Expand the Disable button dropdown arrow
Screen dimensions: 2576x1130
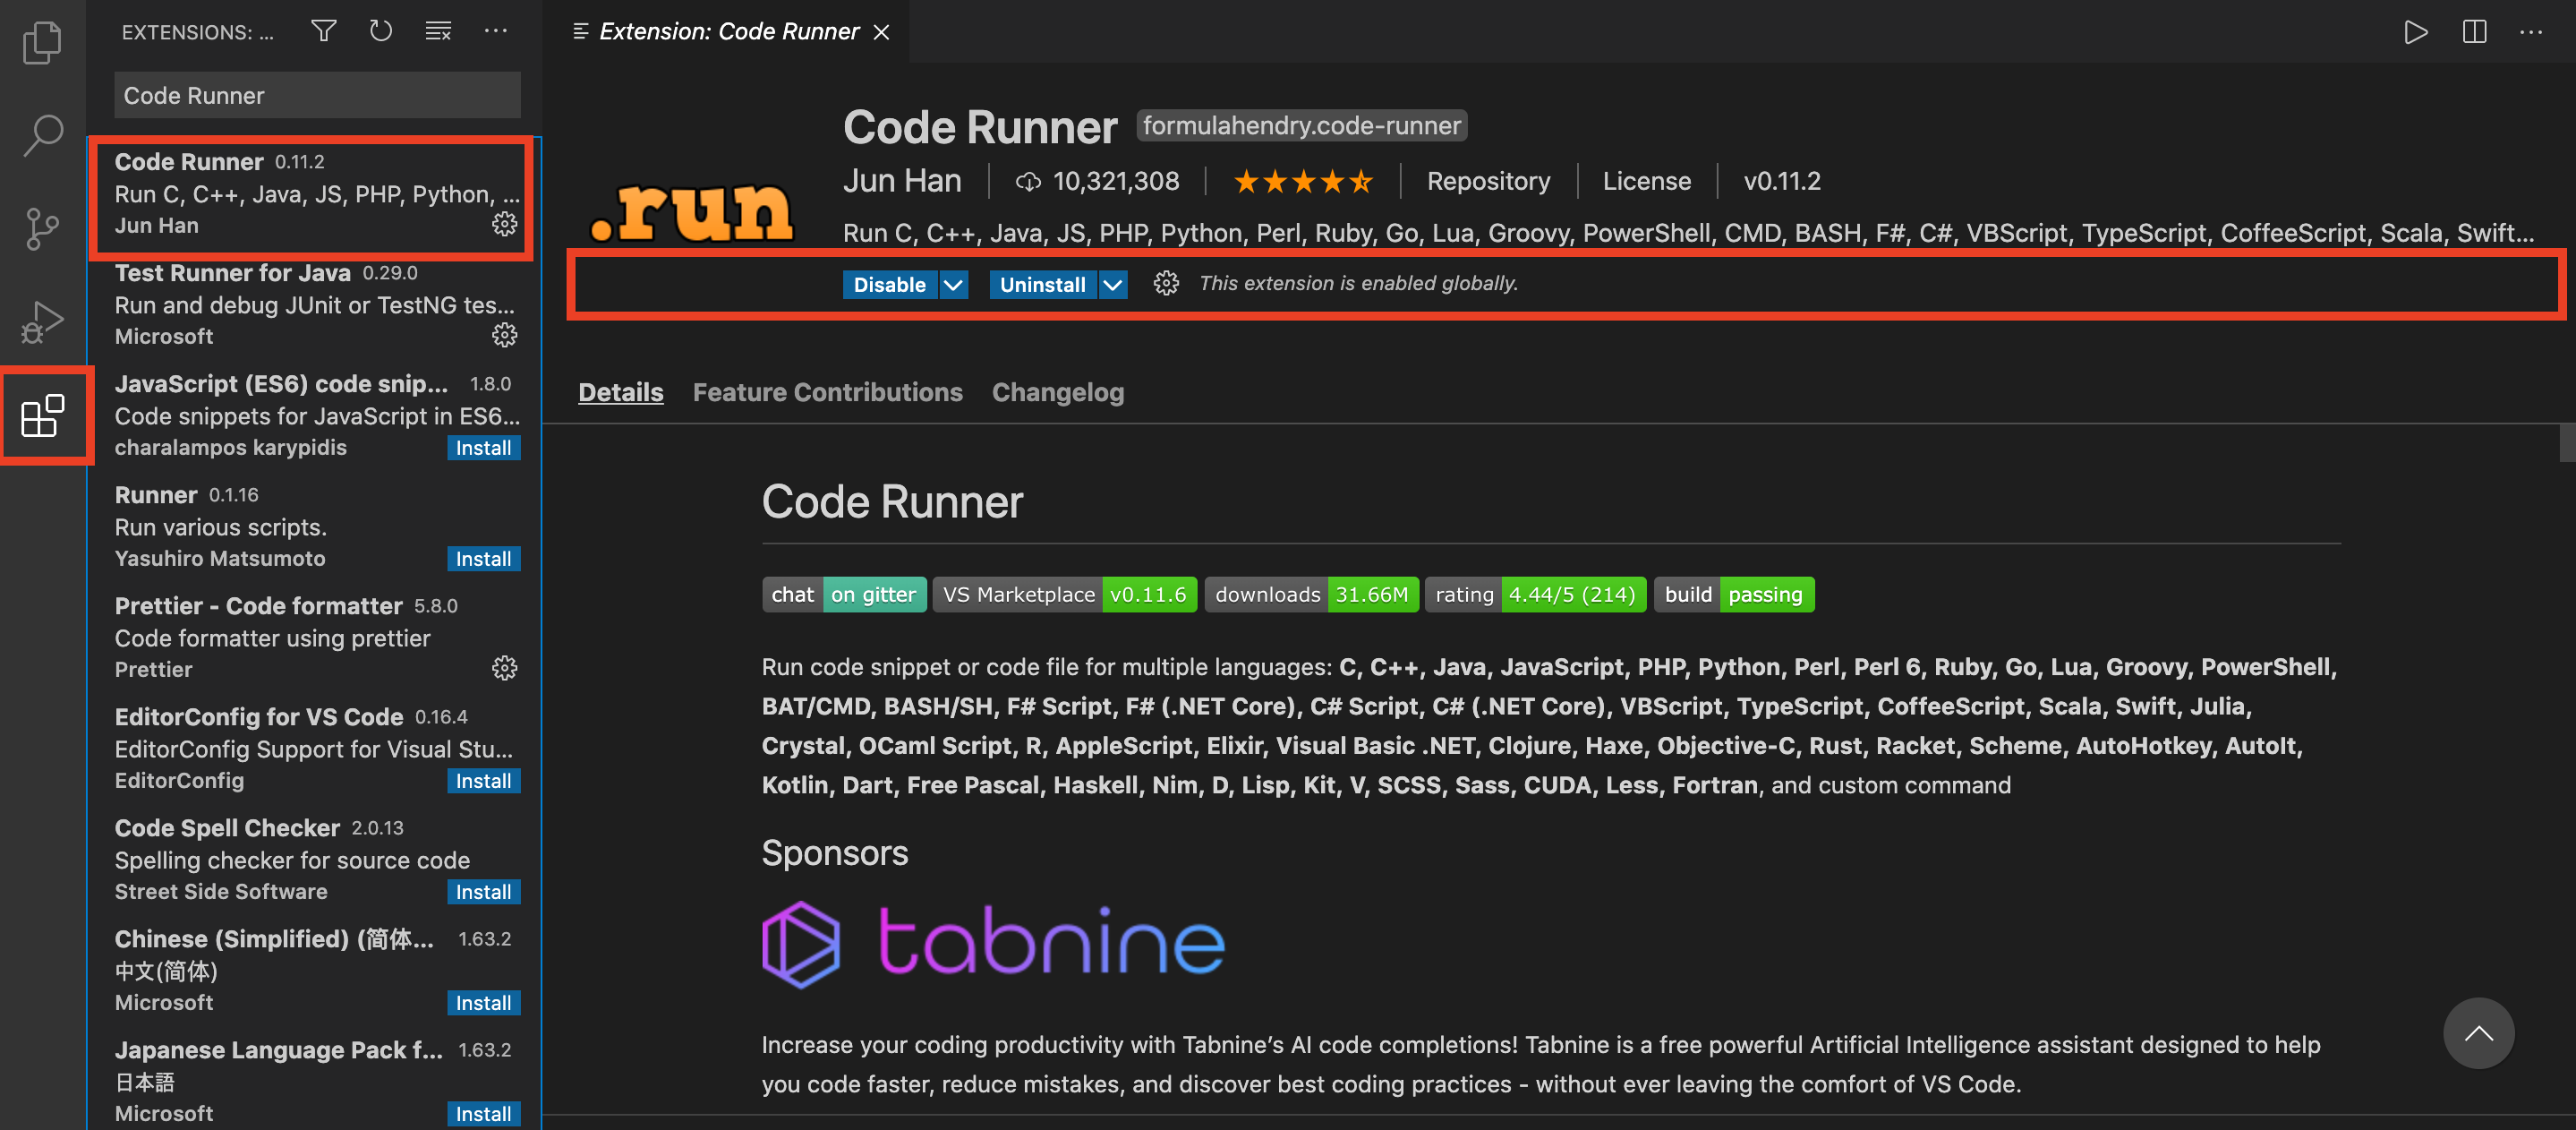pyautogui.click(x=954, y=285)
